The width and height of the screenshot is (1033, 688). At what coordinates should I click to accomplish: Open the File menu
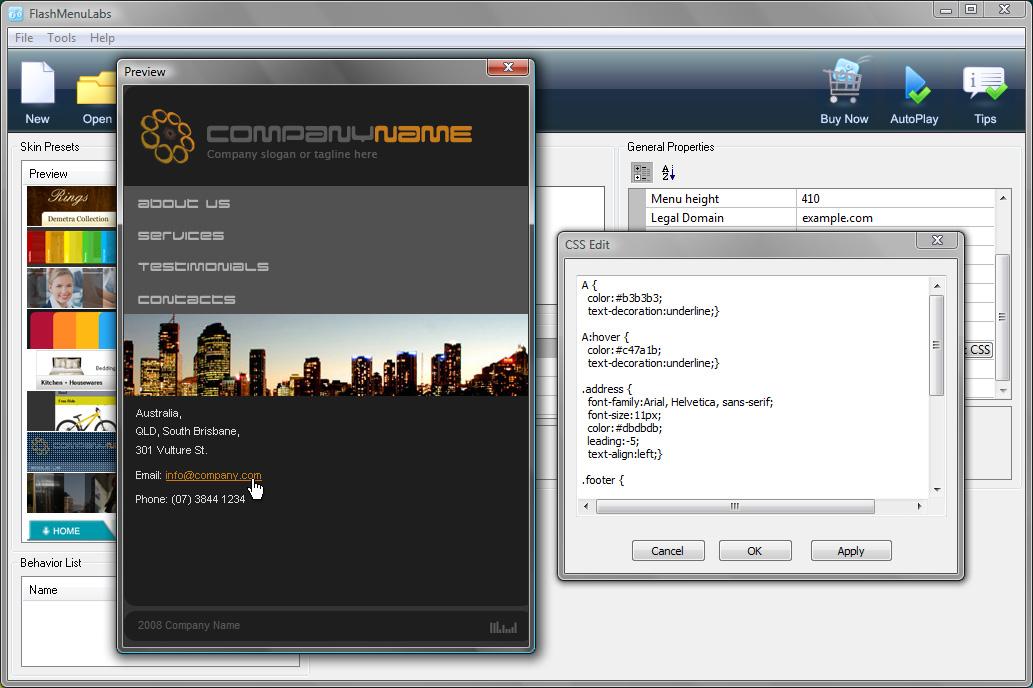click(24, 38)
